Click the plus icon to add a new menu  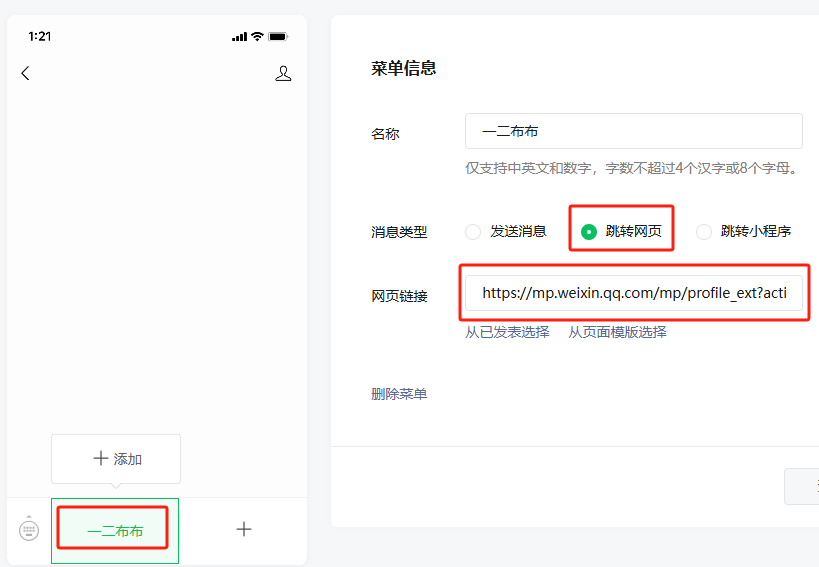(x=243, y=529)
